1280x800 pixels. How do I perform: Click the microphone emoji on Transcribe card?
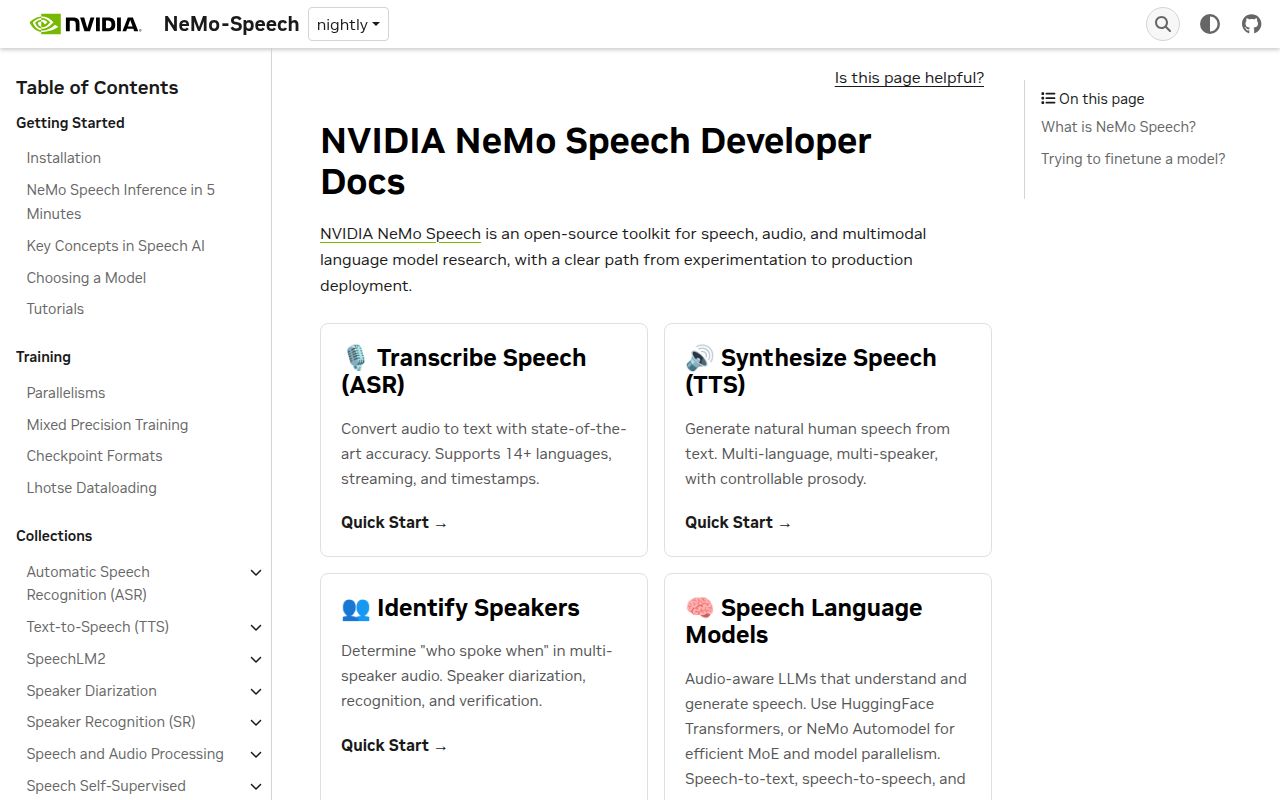(x=355, y=358)
